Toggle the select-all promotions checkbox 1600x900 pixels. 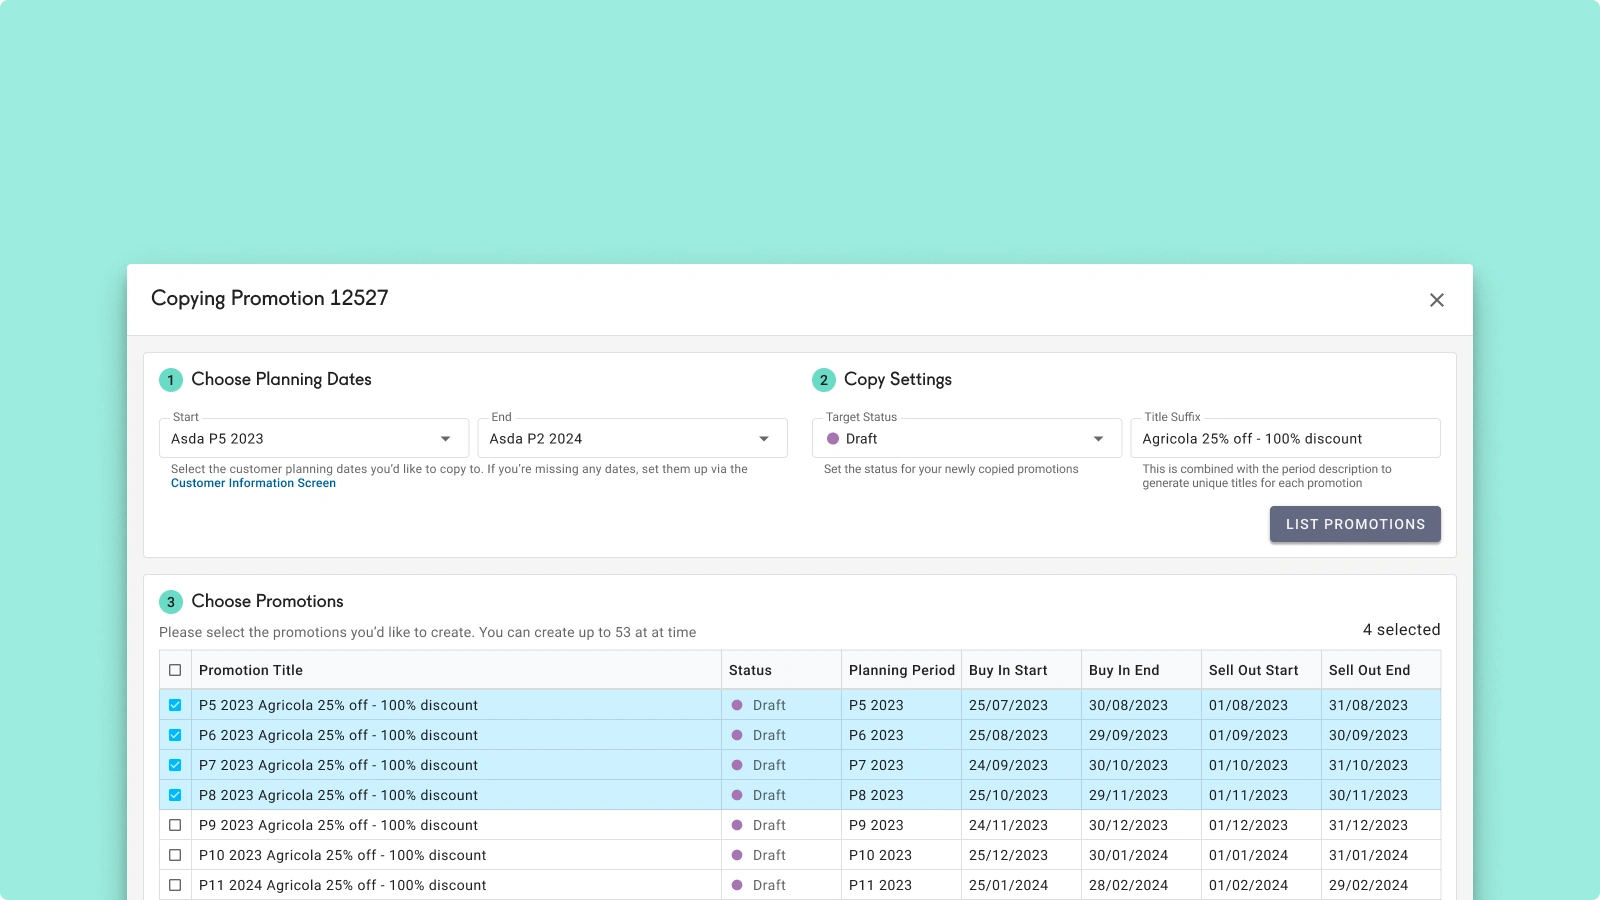(x=175, y=670)
